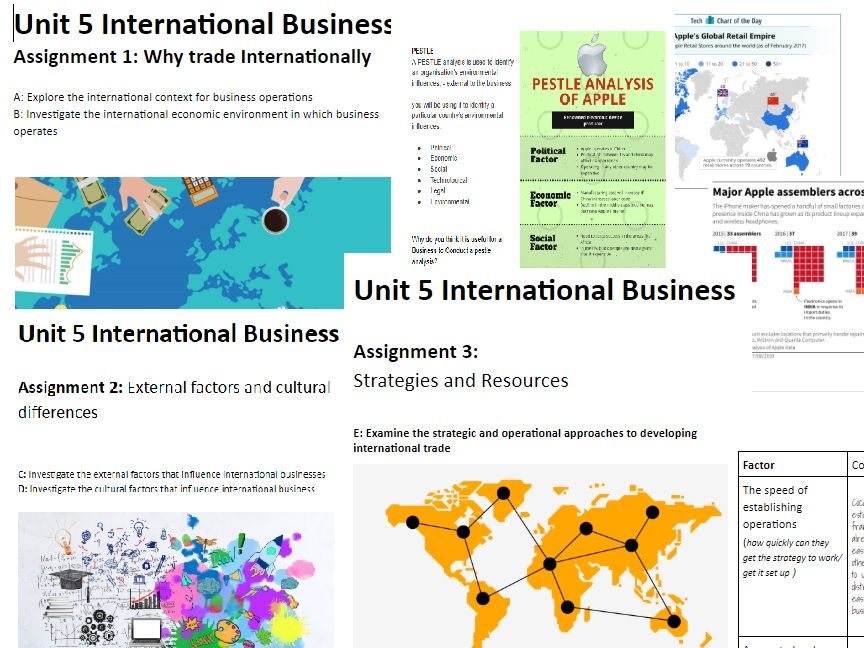This screenshot has height=648, width=864.
Task: Open the teal world map image with hands
Action: (203, 242)
